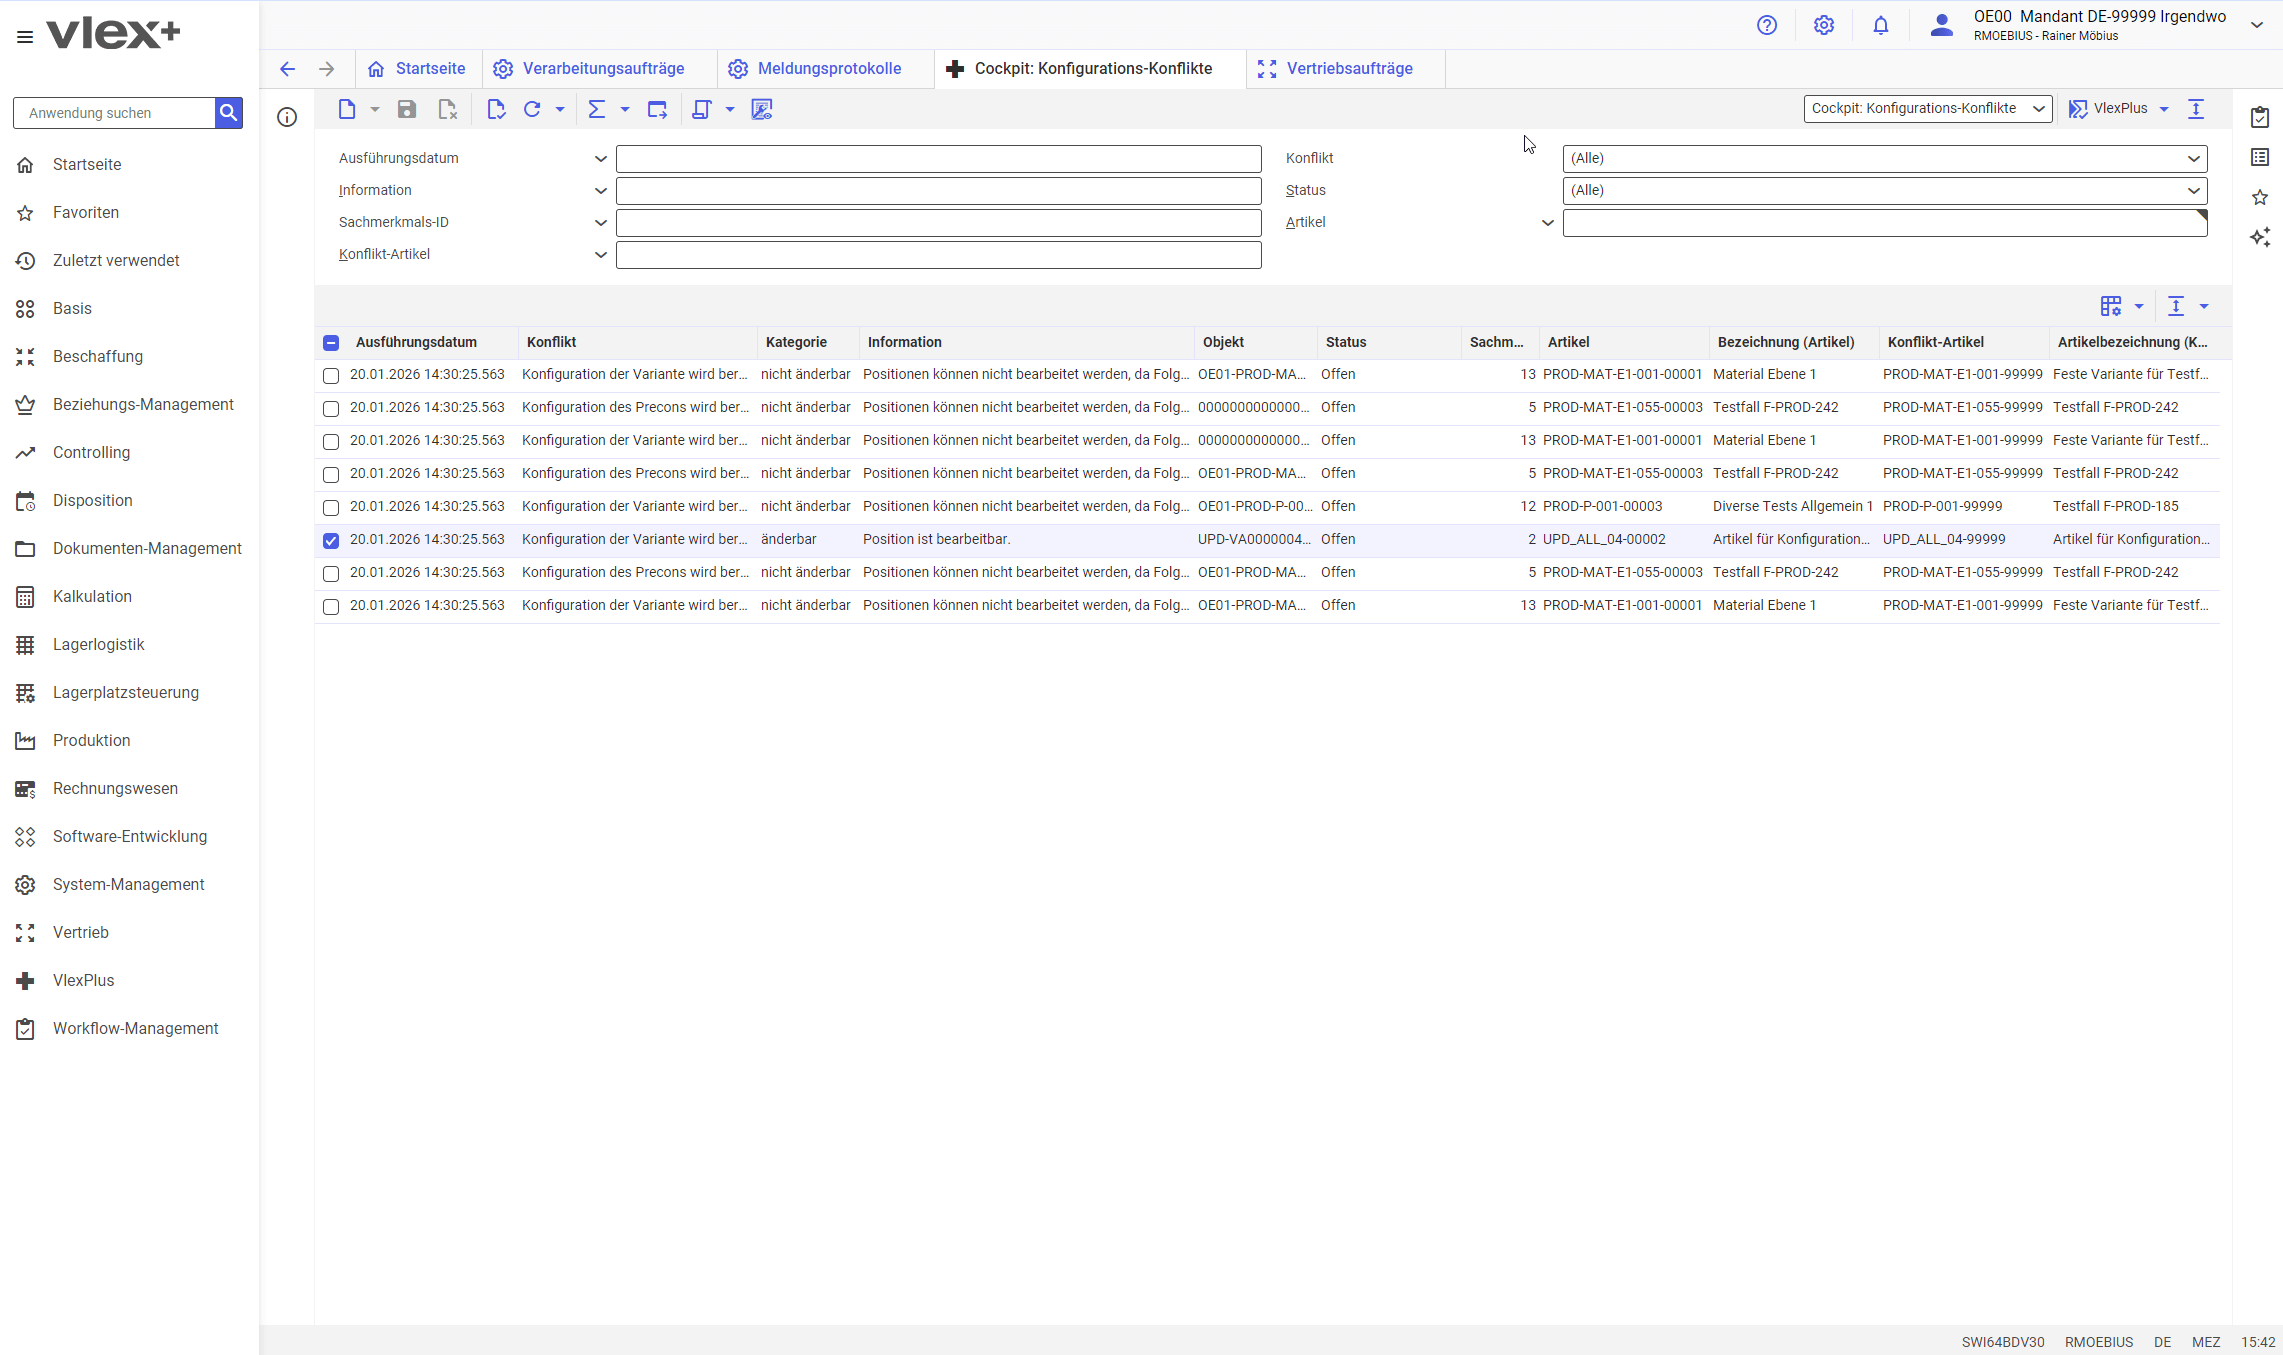Image resolution: width=2283 pixels, height=1355 pixels.
Task: Click the refresh icon in toolbar
Action: (x=532, y=110)
